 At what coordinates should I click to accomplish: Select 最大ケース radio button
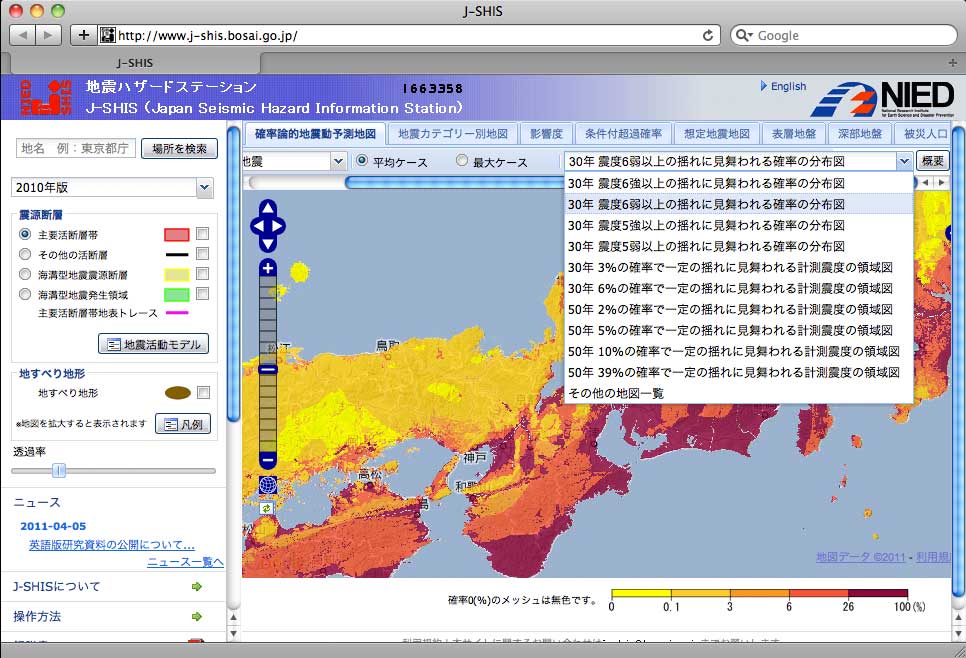[461, 161]
